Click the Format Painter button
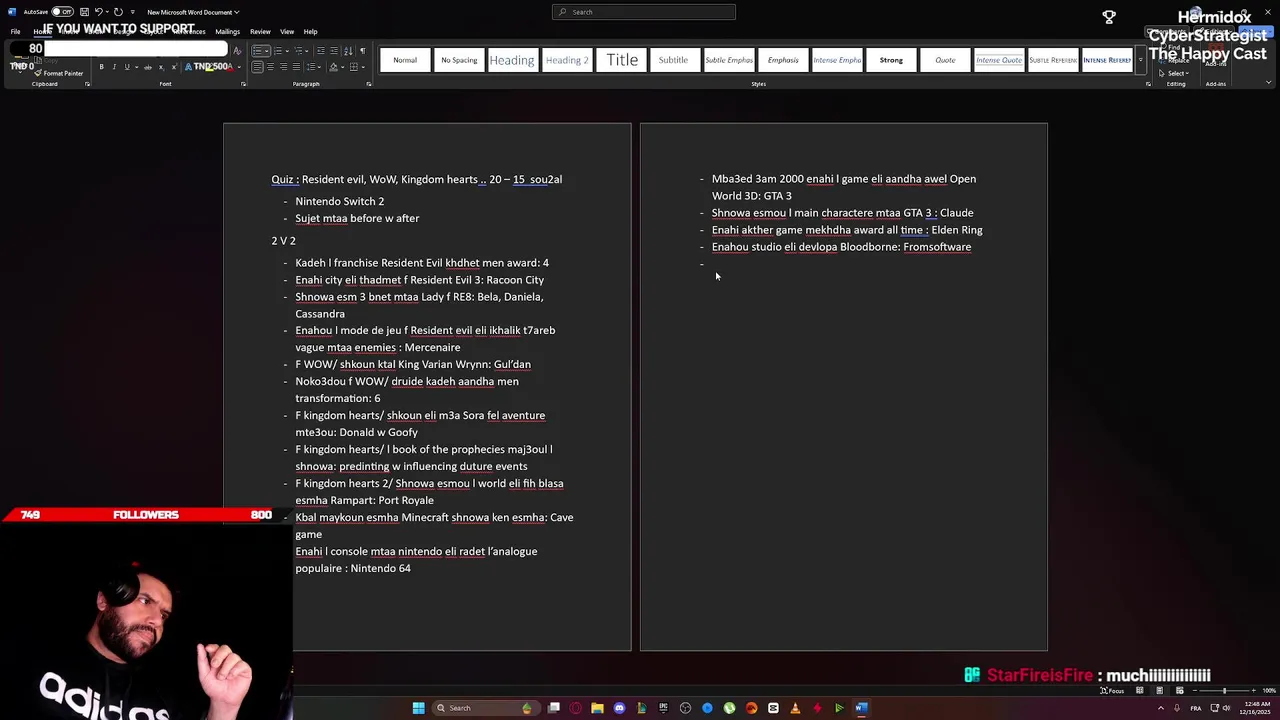Image resolution: width=1280 pixels, height=720 pixels. pos(59,73)
